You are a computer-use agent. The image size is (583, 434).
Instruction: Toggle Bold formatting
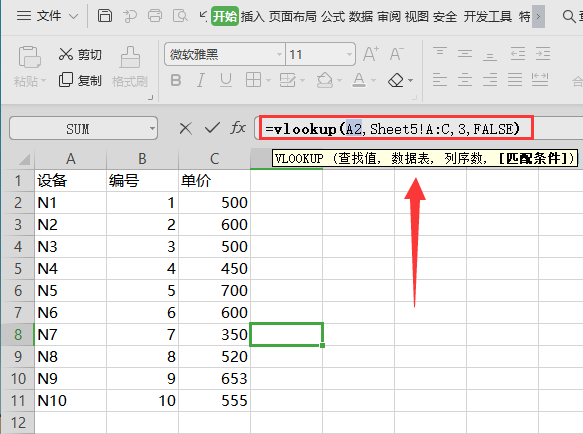[x=176, y=80]
